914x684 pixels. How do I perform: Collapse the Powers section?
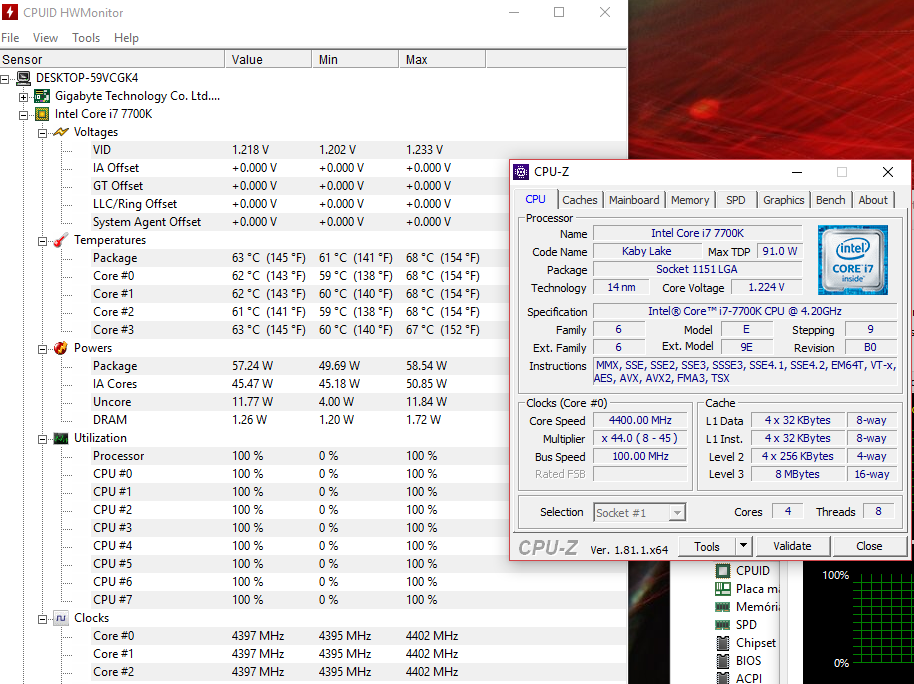pyautogui.click(x=42, y=349)
